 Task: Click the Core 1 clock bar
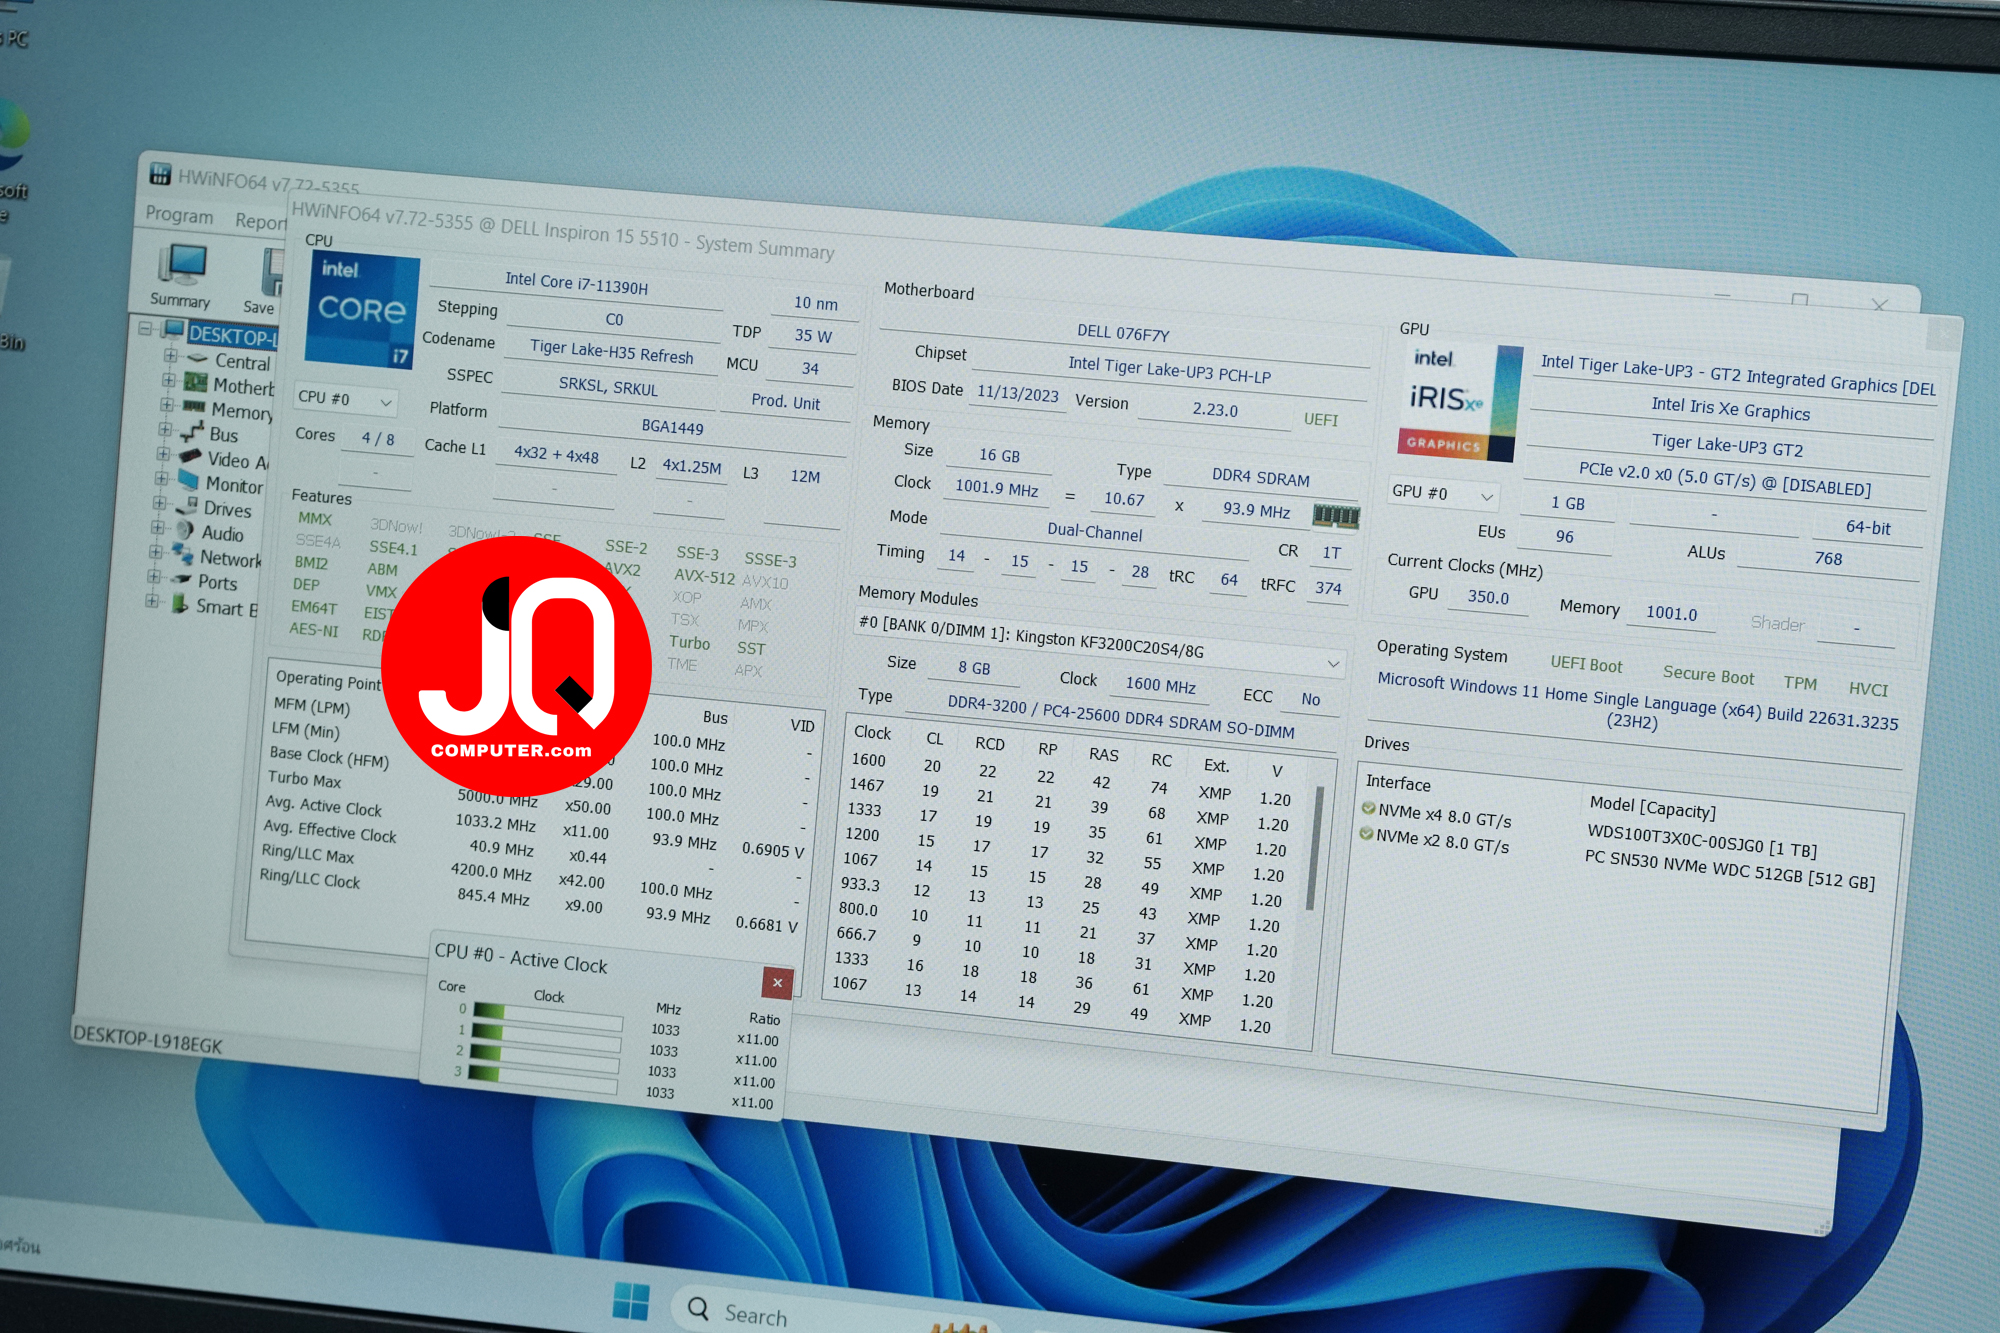point(546,1037)
